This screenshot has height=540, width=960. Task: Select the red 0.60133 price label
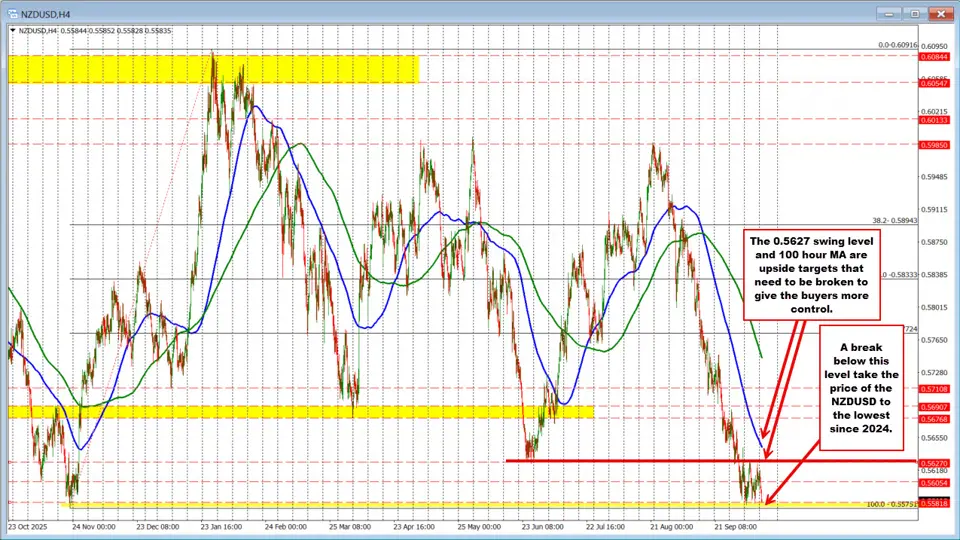coord(934,121)
